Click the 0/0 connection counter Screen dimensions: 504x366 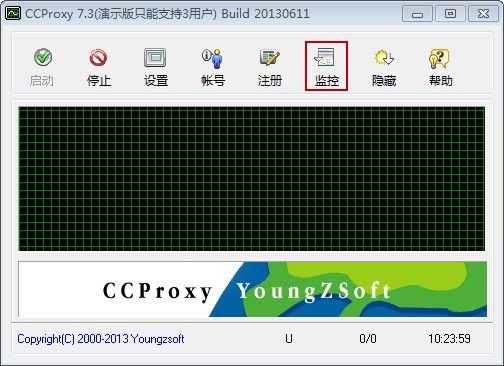pyautogui.click(x=368, y=339)
